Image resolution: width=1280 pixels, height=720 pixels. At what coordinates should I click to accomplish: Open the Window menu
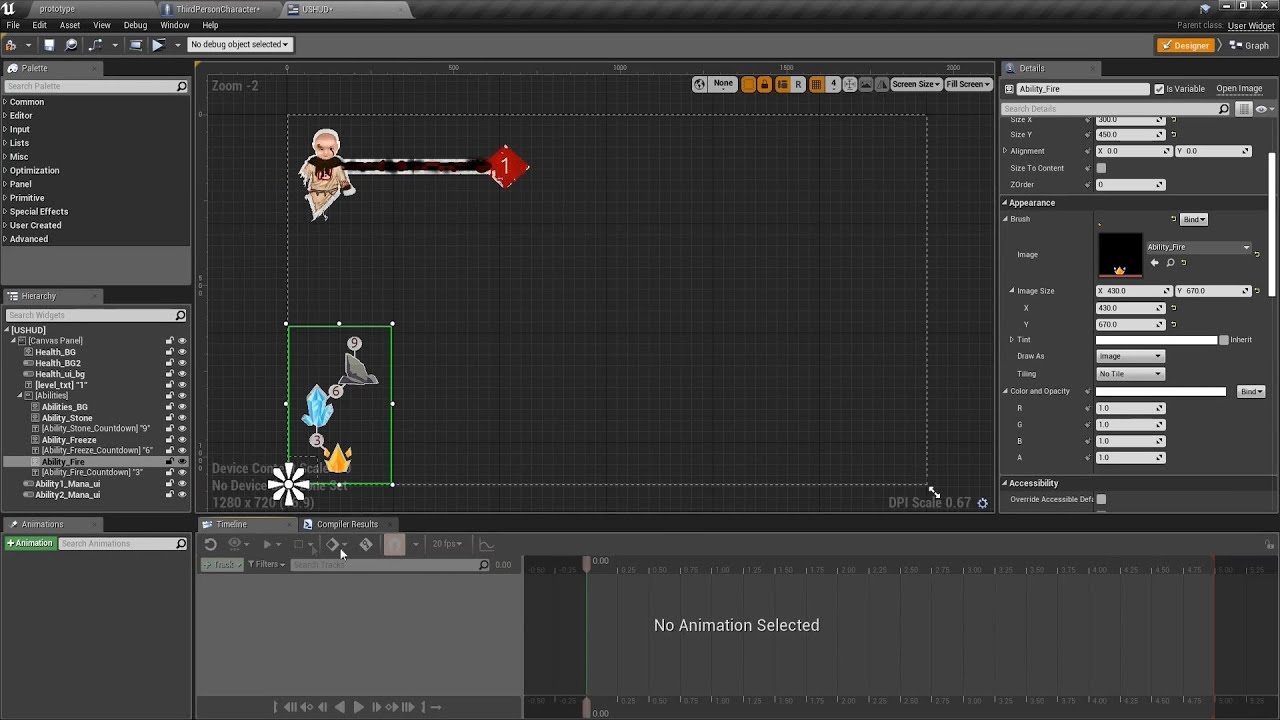click(174, 25)
